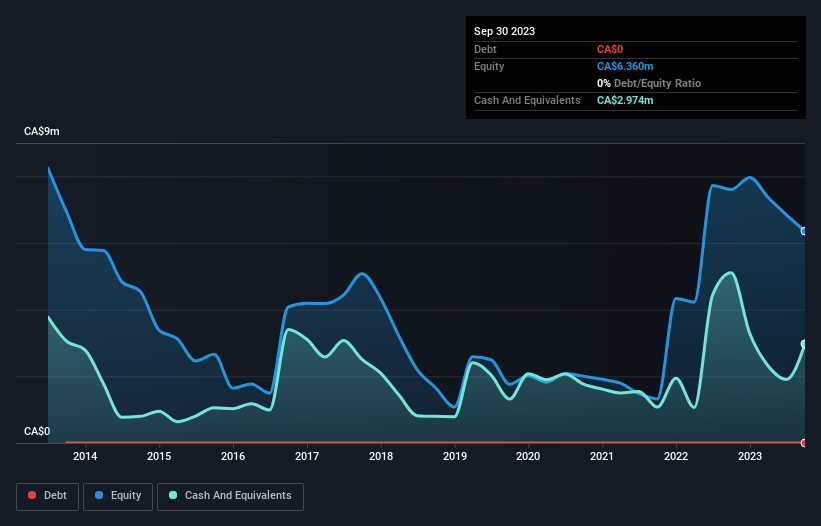Click the CA$0 y-axis label

tap(37, 431)
